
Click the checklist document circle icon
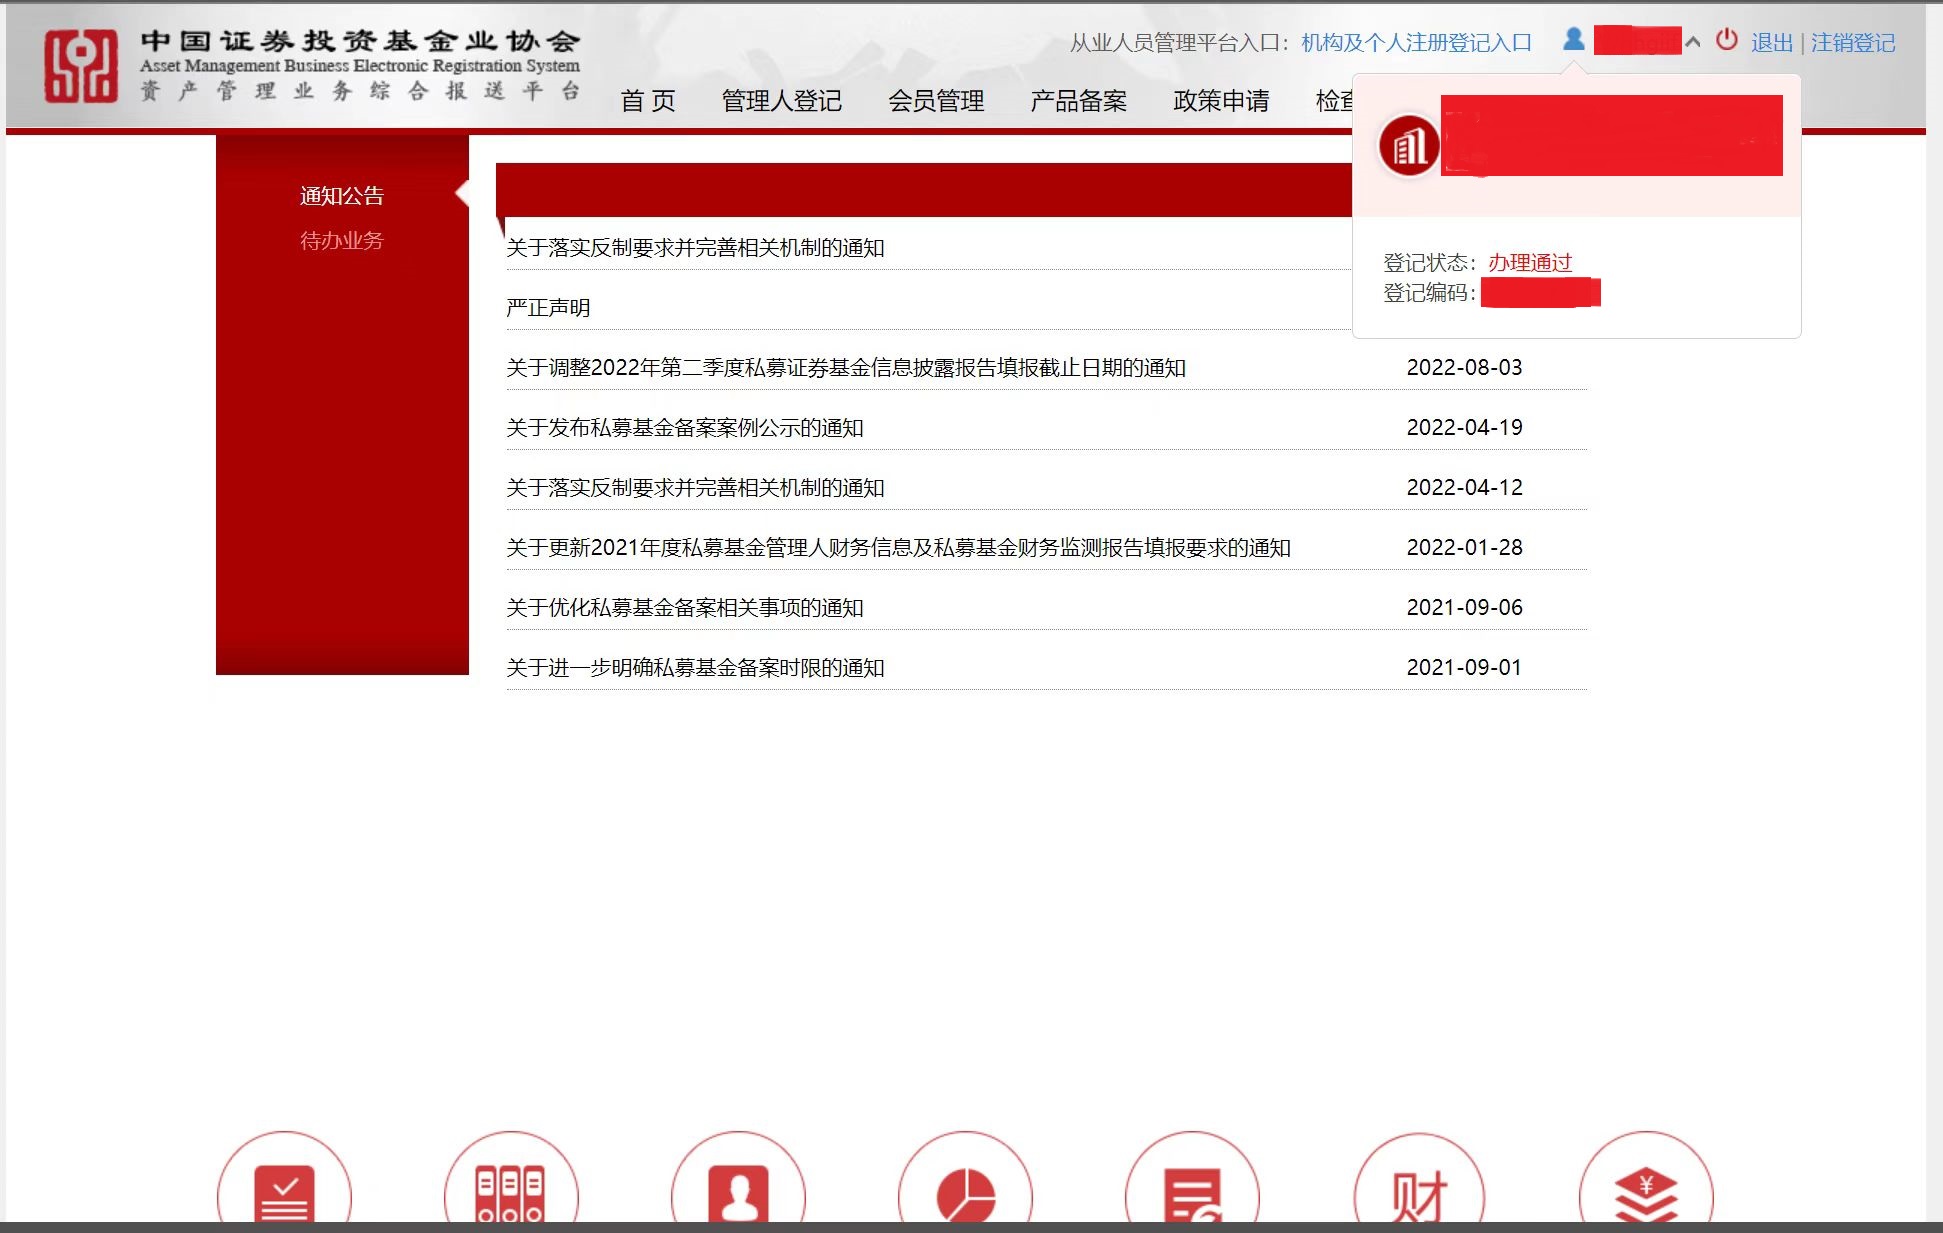(x=284, y=1190)
